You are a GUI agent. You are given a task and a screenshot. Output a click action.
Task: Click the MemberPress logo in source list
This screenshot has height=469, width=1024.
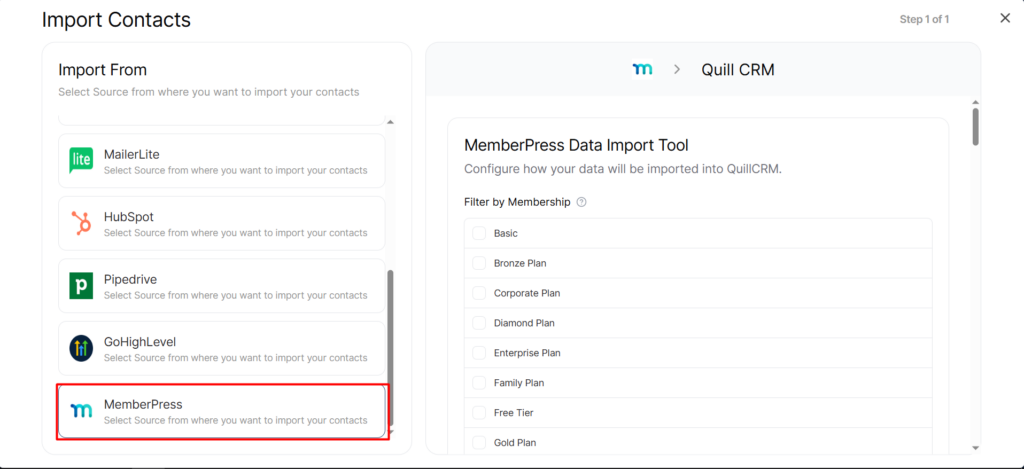click(x=81, y=410)
